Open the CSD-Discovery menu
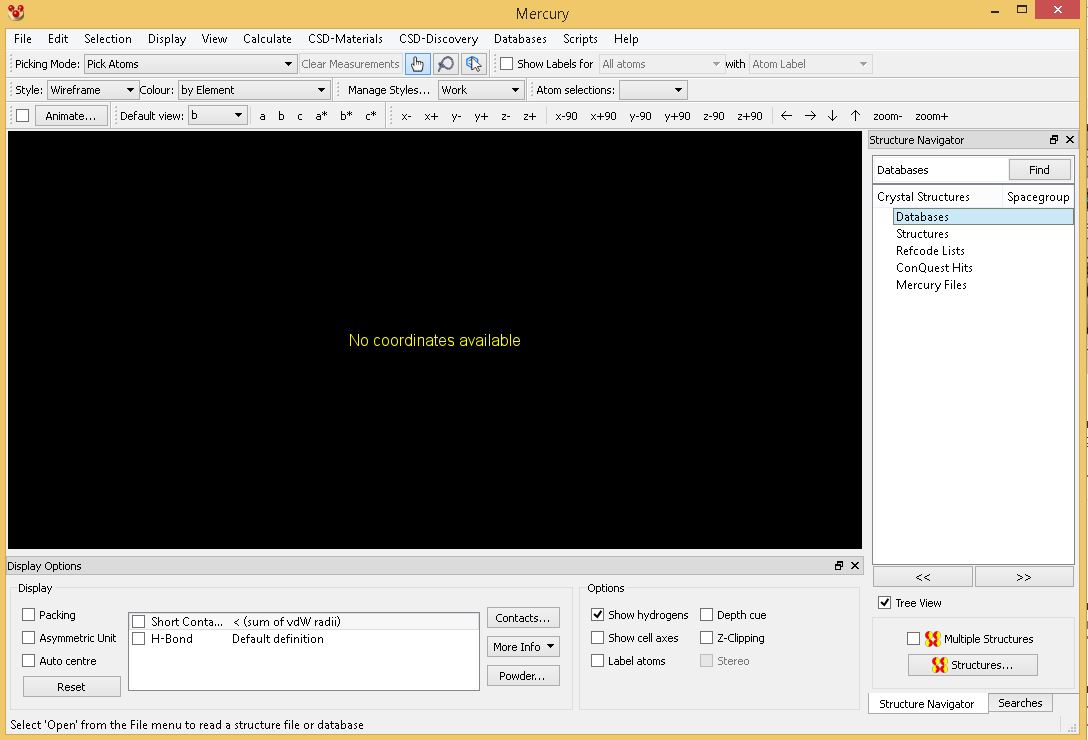The height and width of the screenshot is (740, 1088). 439,39
